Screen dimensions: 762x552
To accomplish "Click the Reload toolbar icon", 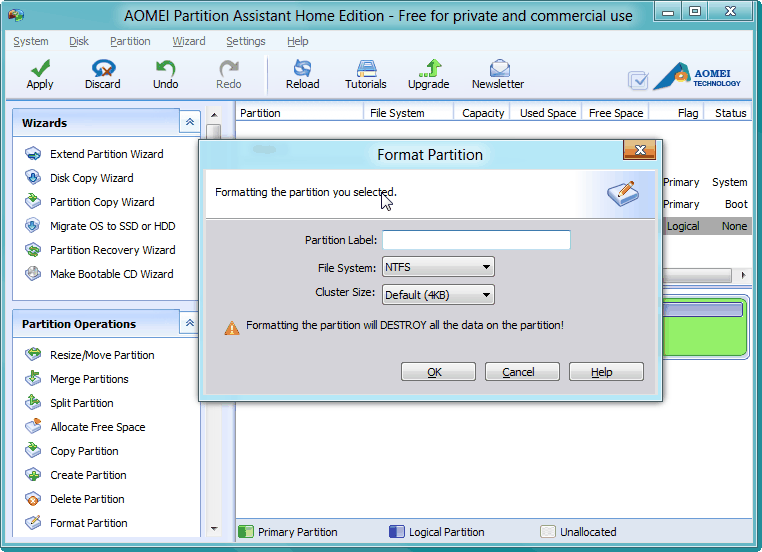I will pos(302,68).
